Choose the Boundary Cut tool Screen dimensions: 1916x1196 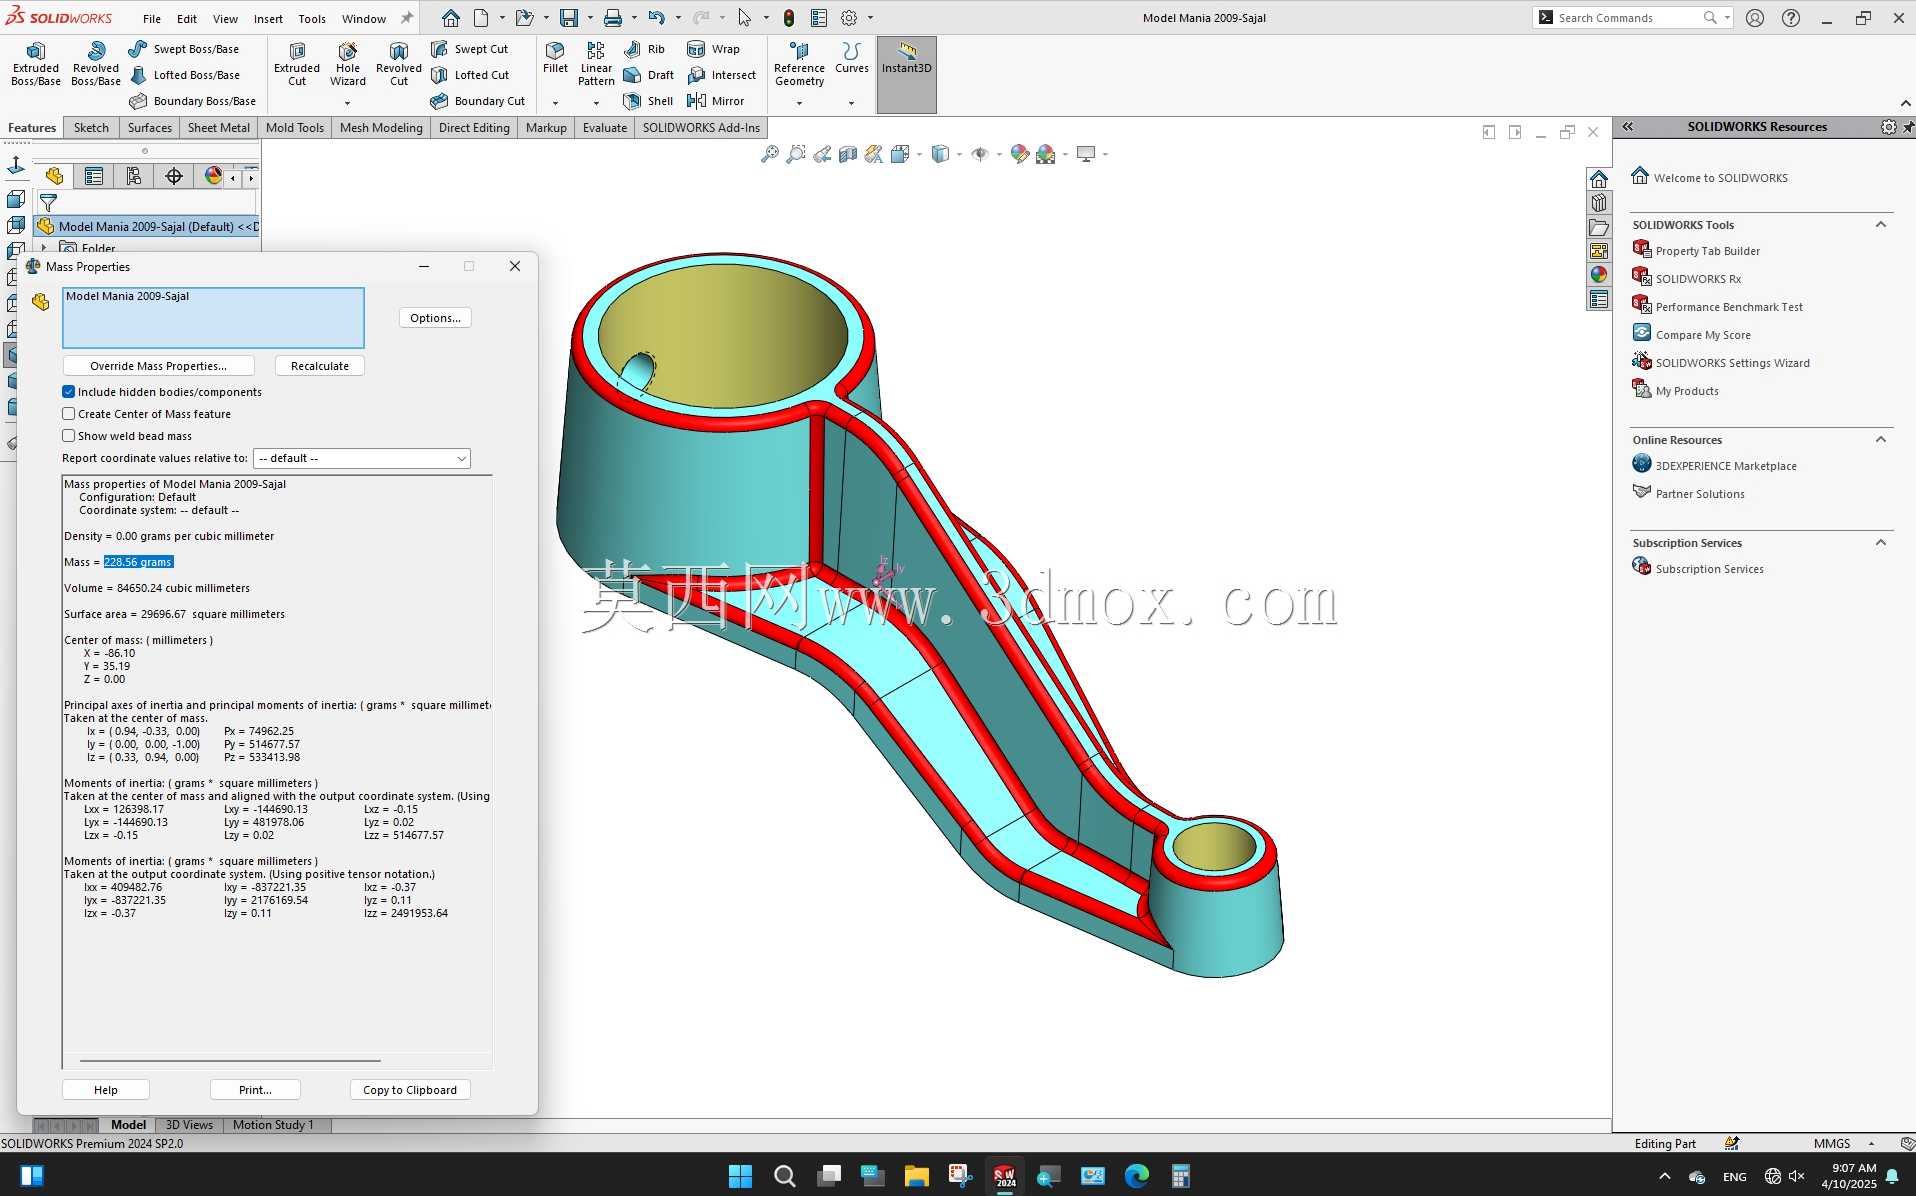[477, 101]
